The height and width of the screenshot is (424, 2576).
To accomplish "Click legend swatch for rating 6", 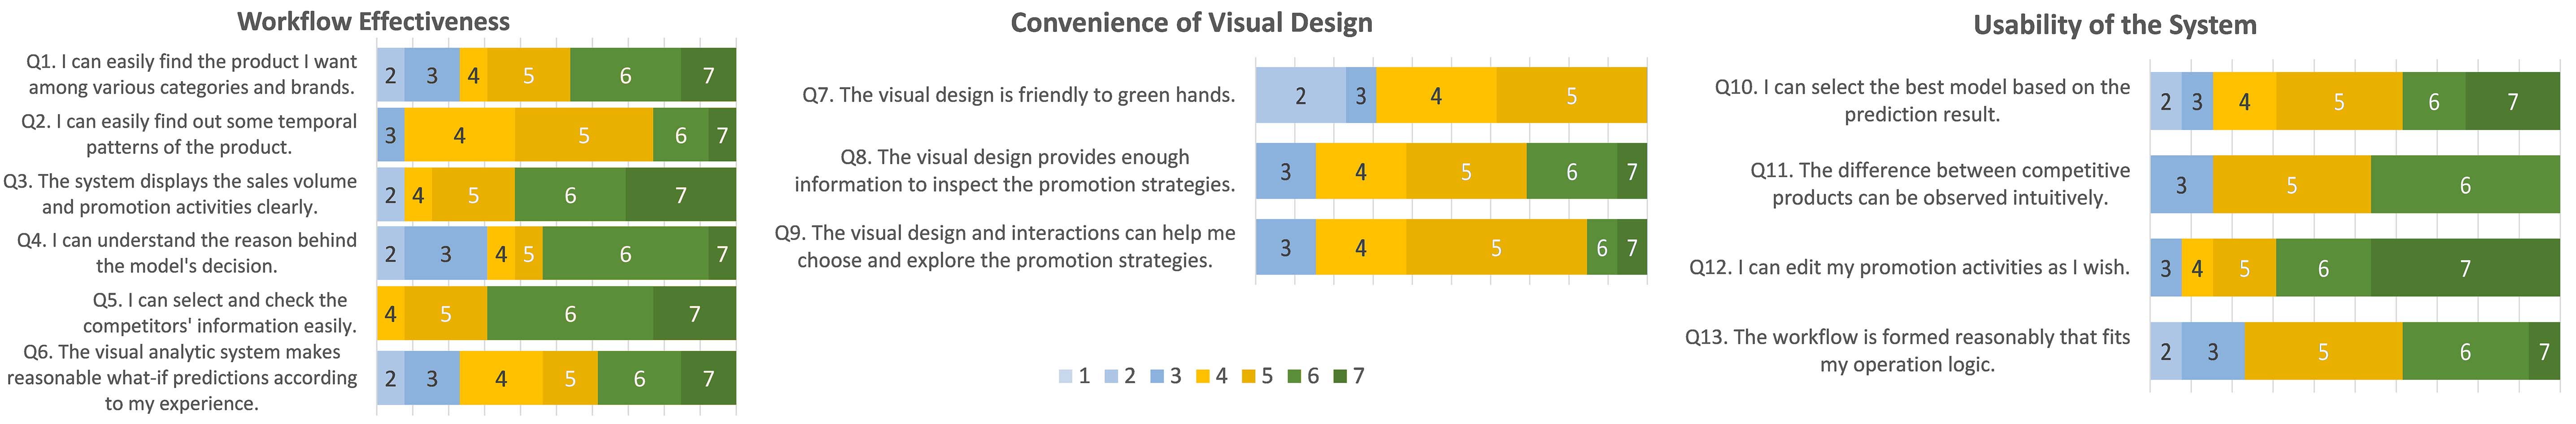I will click(1294, 376).
